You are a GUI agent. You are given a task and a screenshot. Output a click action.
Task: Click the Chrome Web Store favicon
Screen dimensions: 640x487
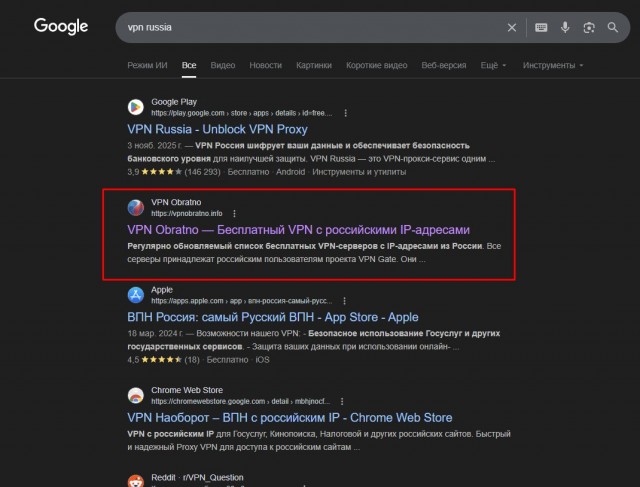point(136,395)
